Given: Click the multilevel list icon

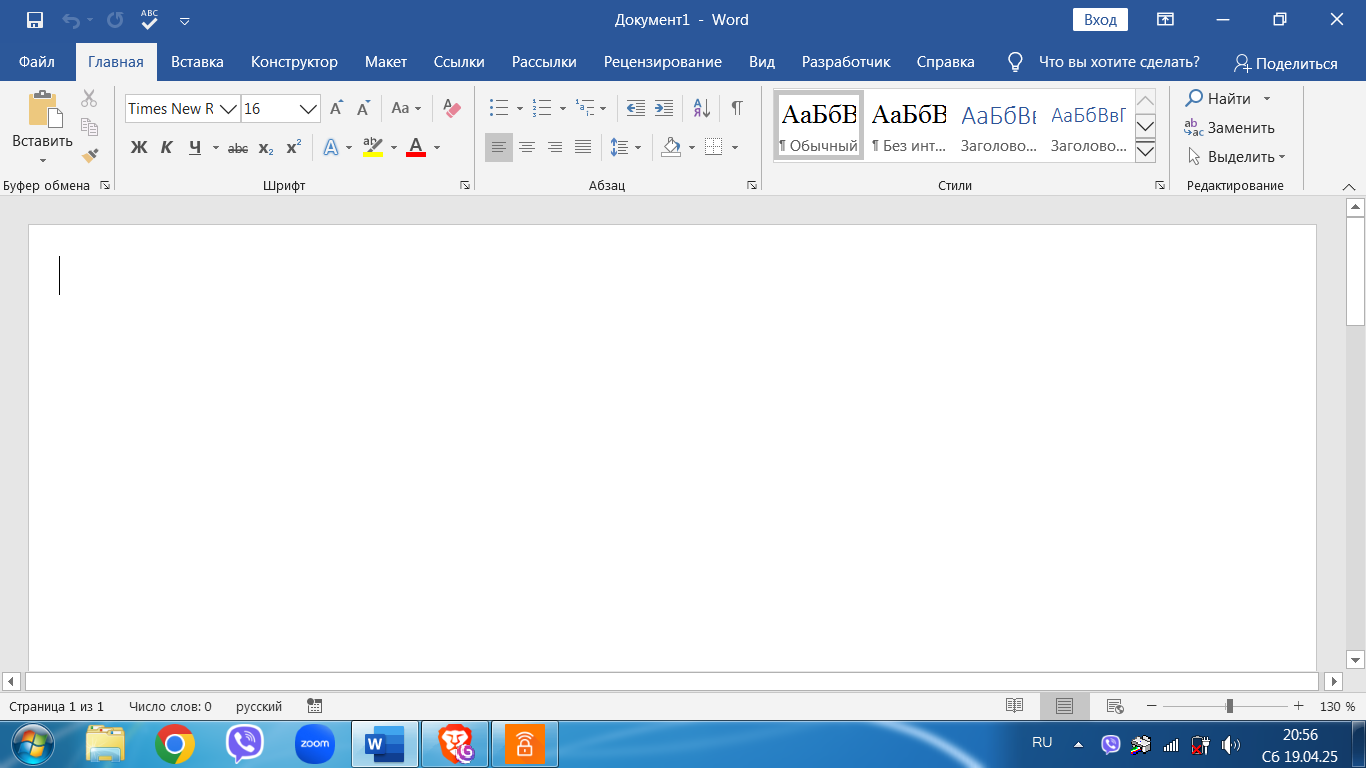Looking at the screenshot, I should coord(585,108).
